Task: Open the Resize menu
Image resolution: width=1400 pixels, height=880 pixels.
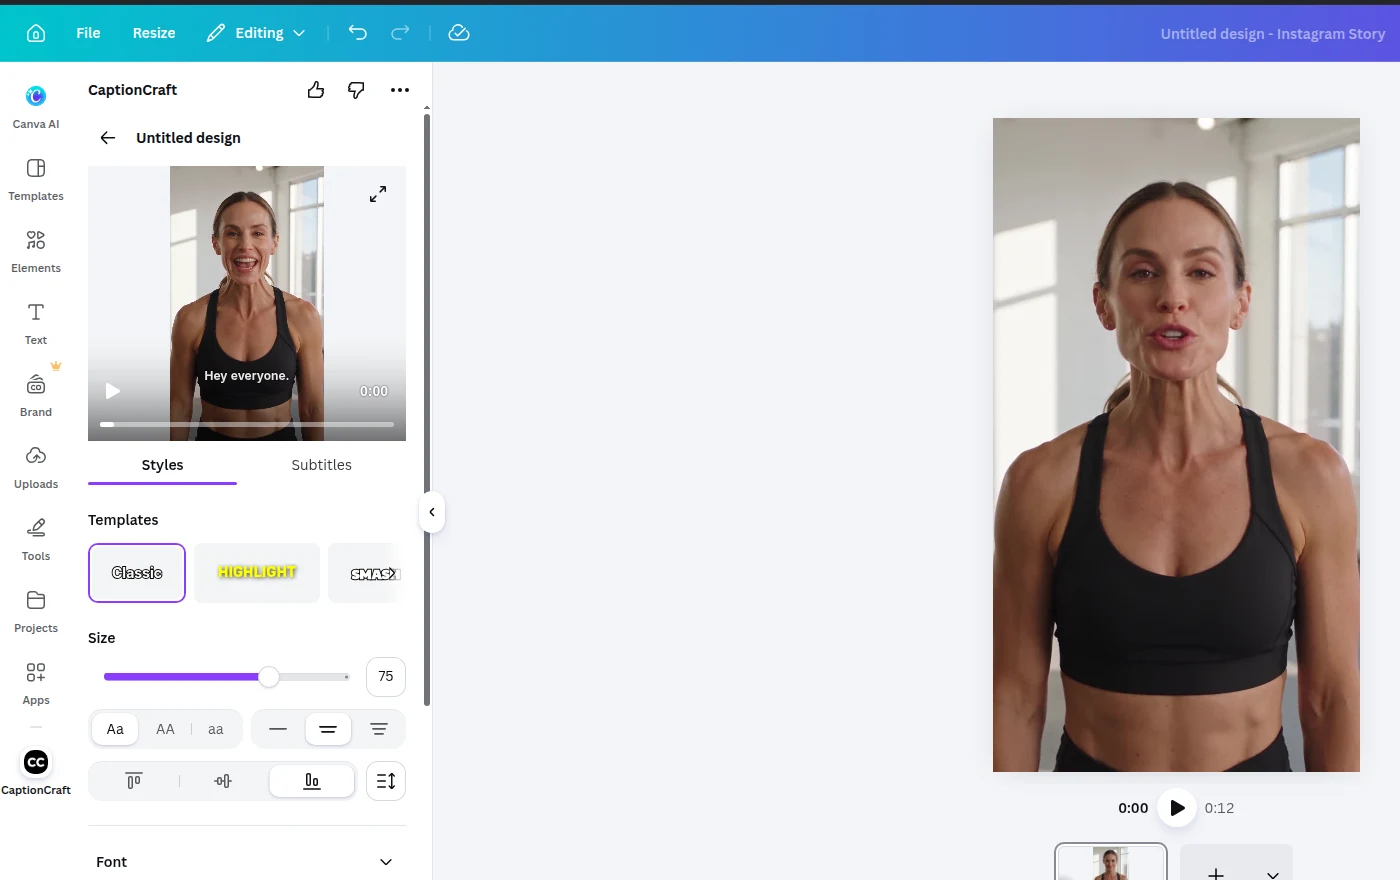Action: [x=154, y=33]
